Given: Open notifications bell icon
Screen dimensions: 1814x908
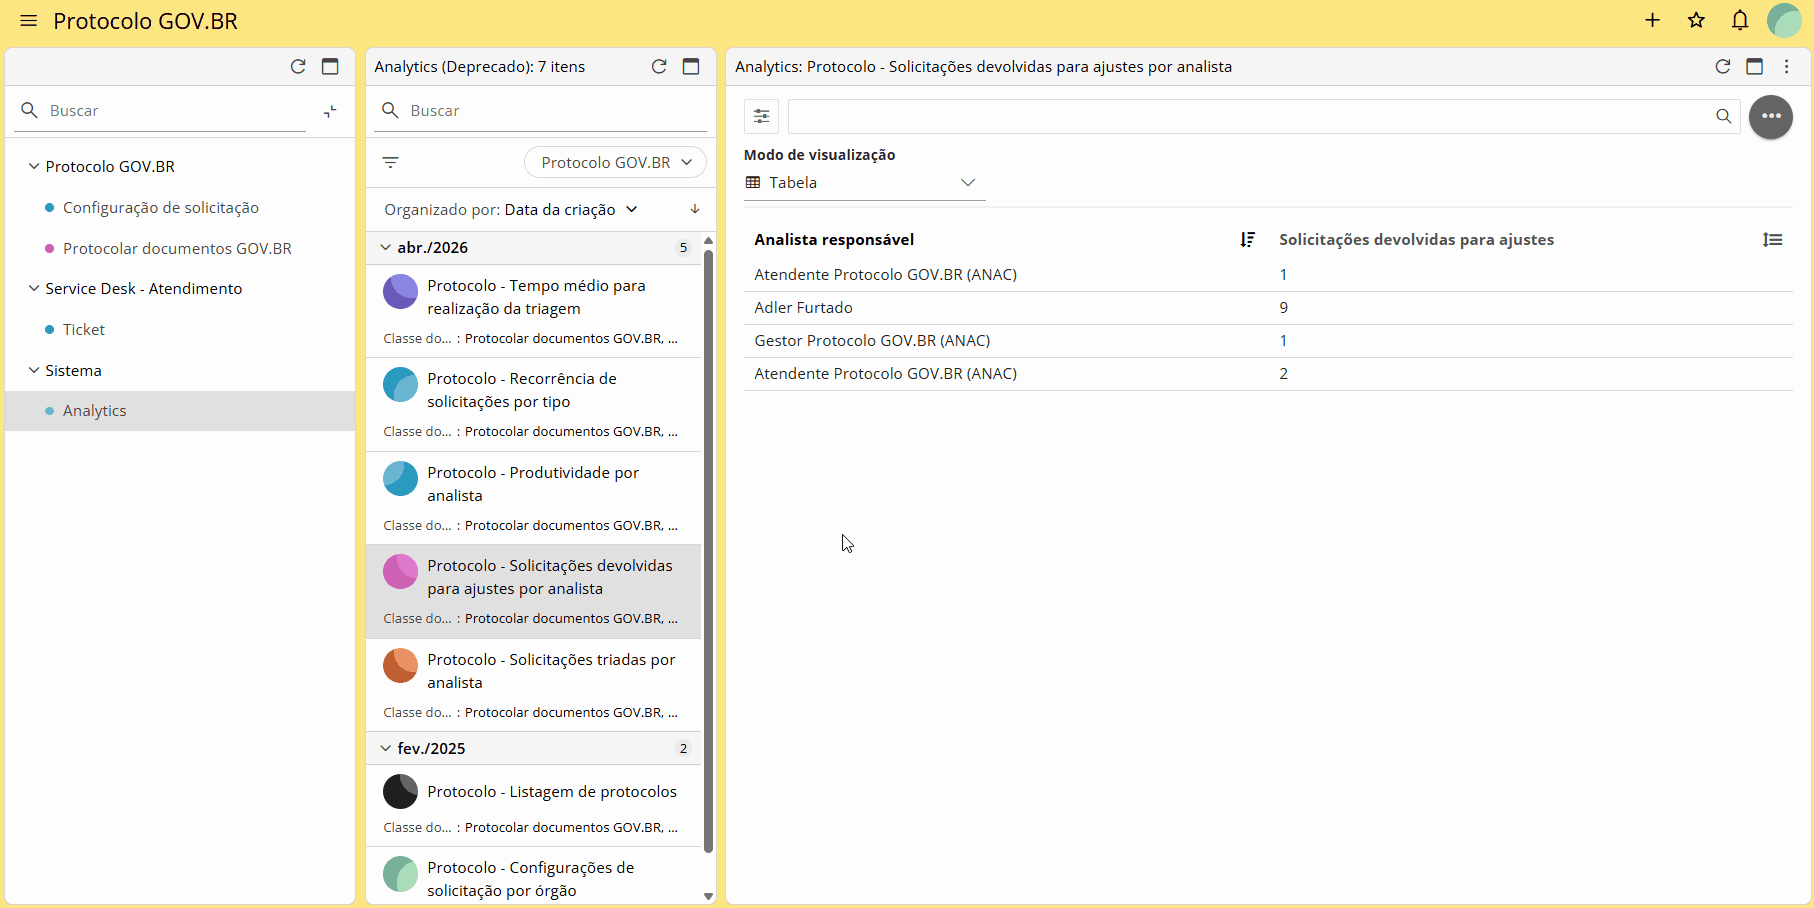Looking at the screenshot, I should (x=1740, y=20).
